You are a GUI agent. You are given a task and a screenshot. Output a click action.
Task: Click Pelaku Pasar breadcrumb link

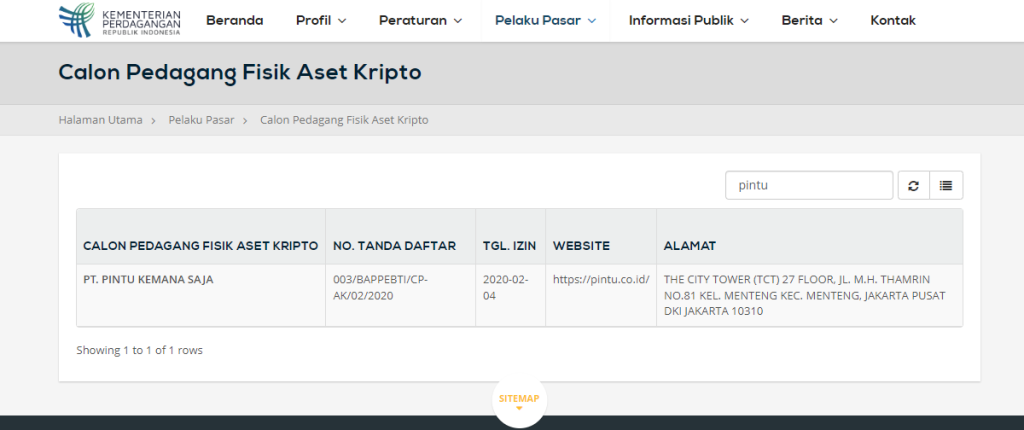pyautogui.click(x=201, y=120)
